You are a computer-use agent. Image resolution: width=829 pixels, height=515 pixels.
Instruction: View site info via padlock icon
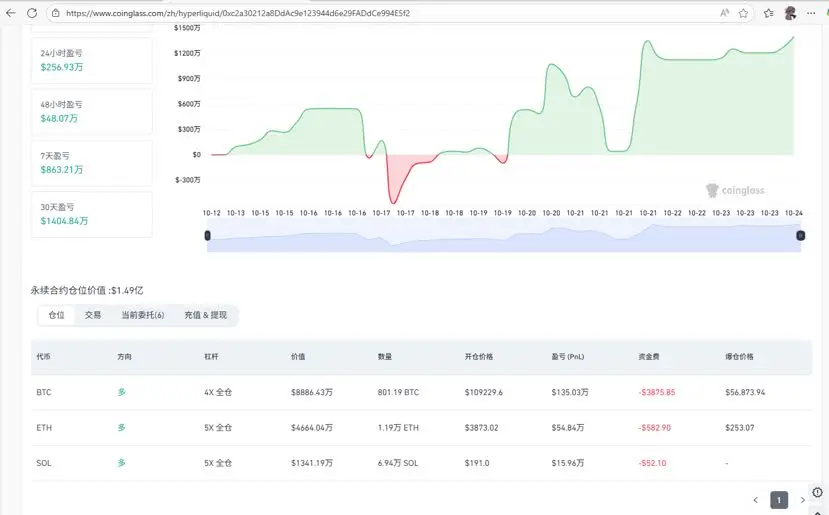point(56,13)
